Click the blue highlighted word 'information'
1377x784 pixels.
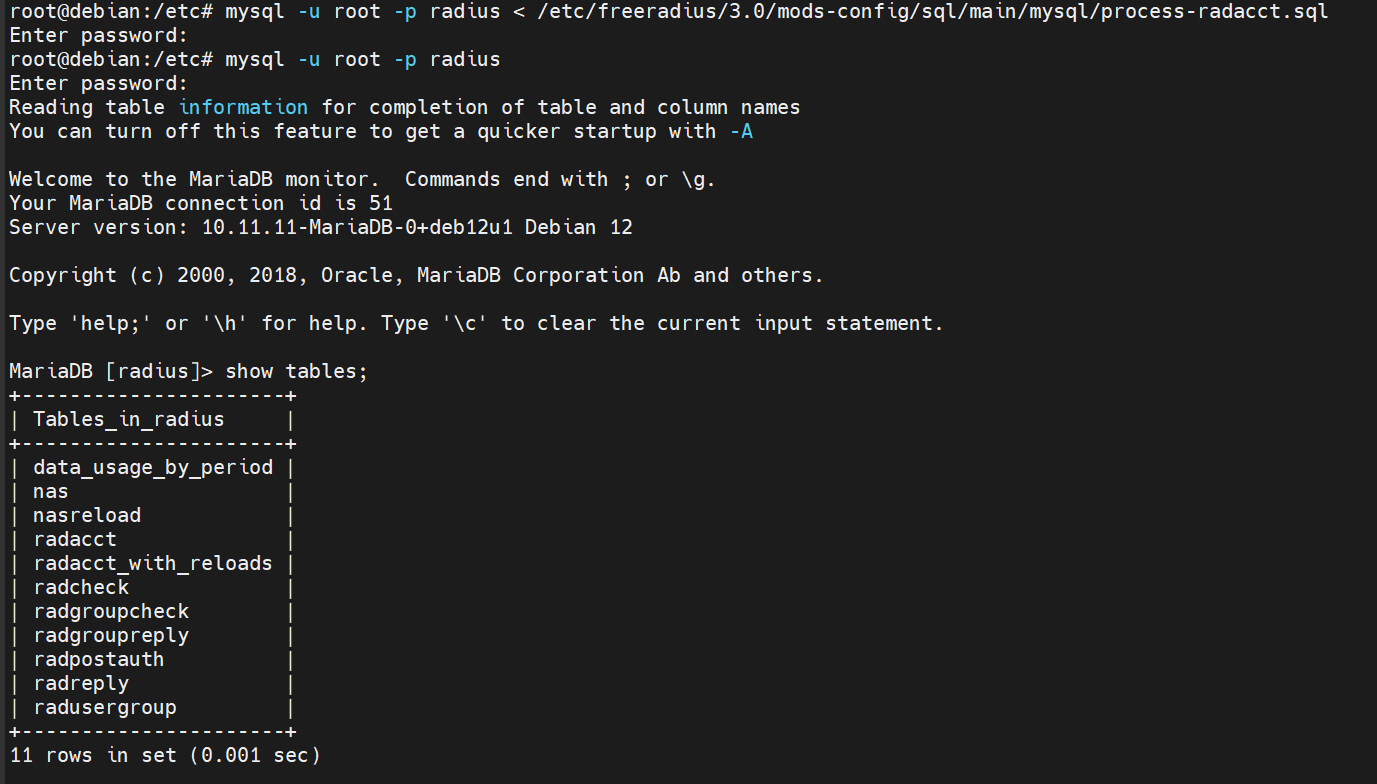(x=243, y=107)
